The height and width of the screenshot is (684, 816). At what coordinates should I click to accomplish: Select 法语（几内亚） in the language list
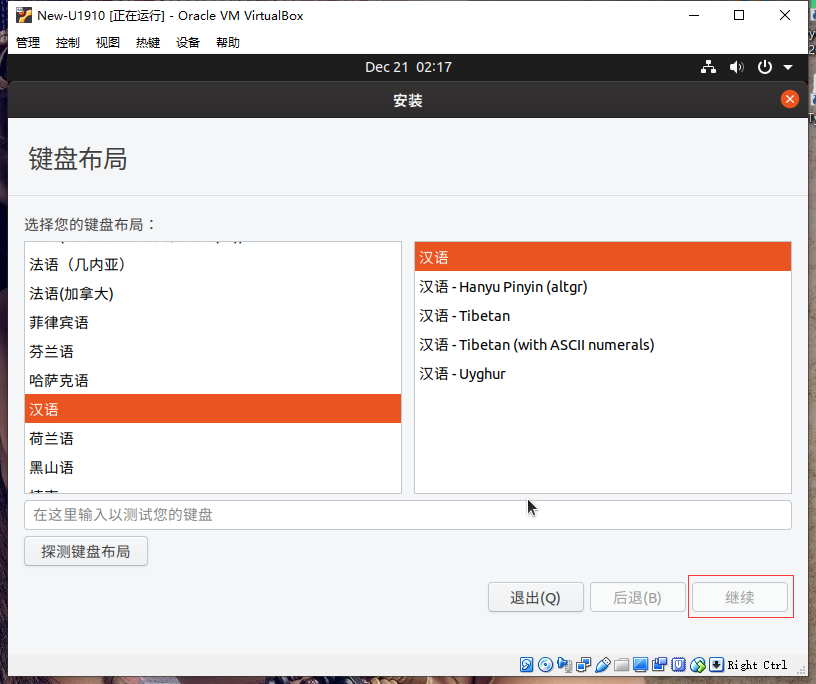coord(213,264)
